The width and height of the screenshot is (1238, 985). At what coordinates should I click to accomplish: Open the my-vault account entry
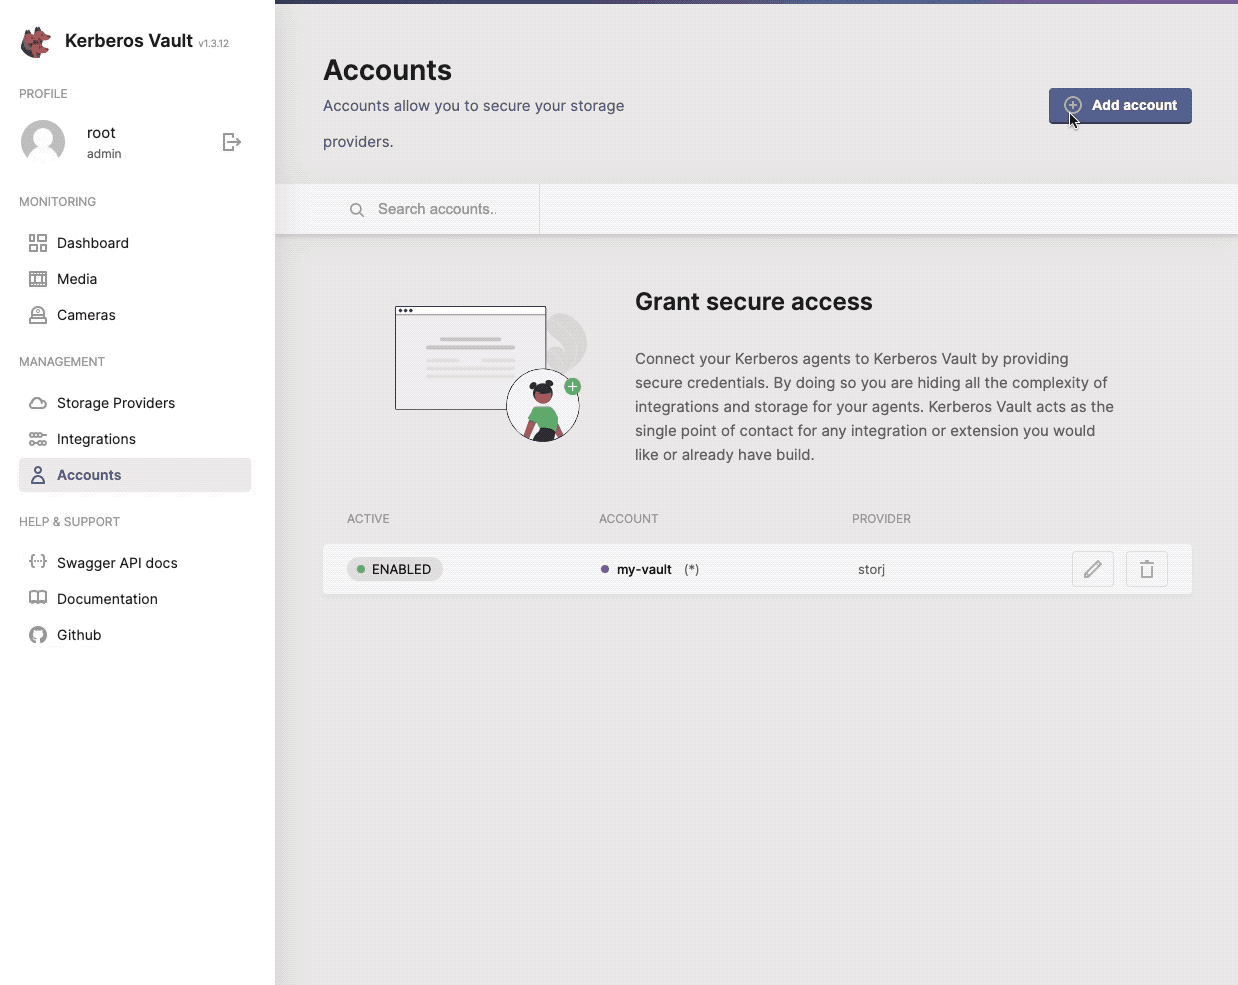[644, 569]
